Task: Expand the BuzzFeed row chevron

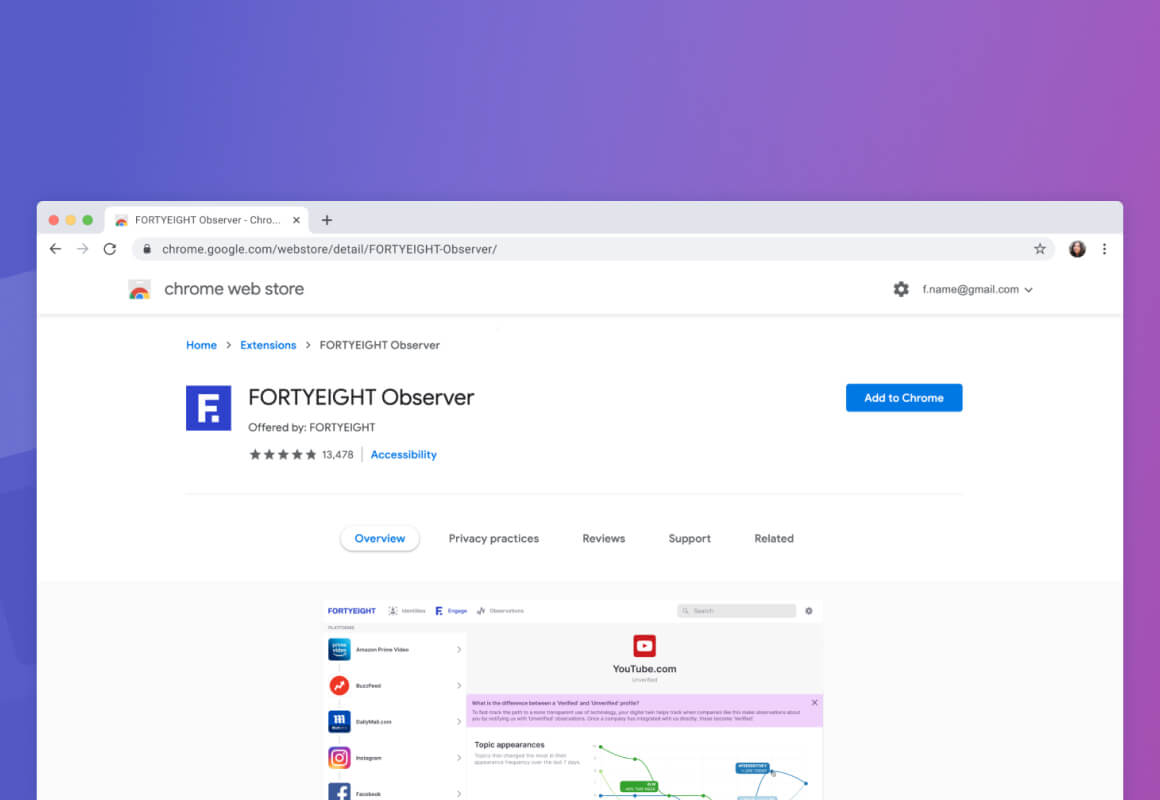Action: coord(459,686)
